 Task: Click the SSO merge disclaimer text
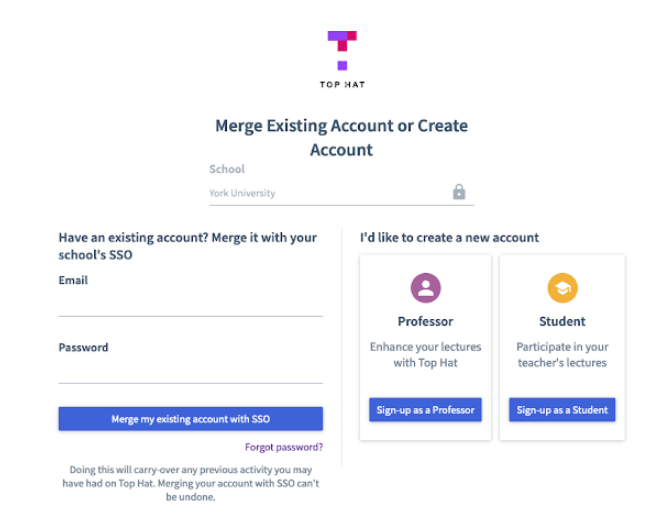[190, 483]
